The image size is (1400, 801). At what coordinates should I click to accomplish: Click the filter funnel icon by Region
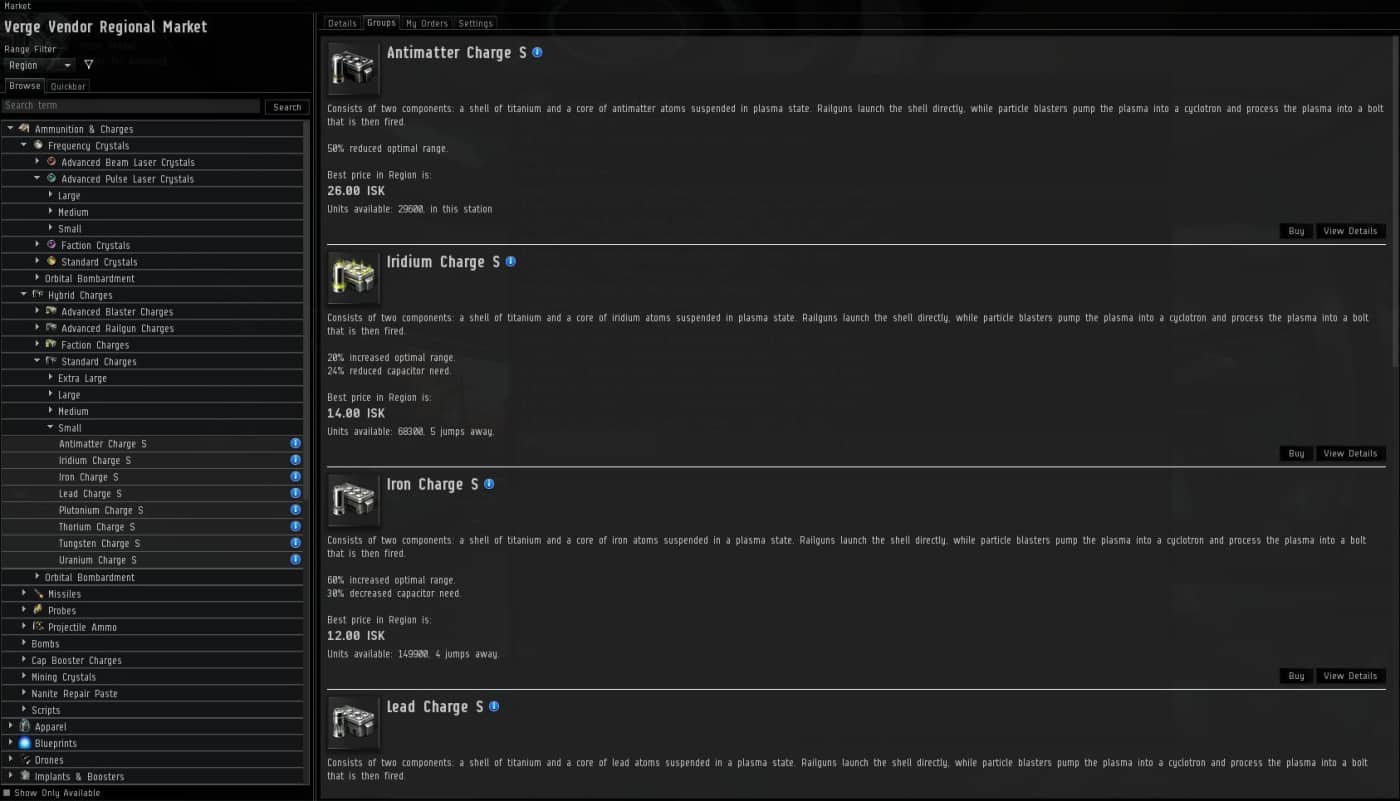click(x=88, y=65)
